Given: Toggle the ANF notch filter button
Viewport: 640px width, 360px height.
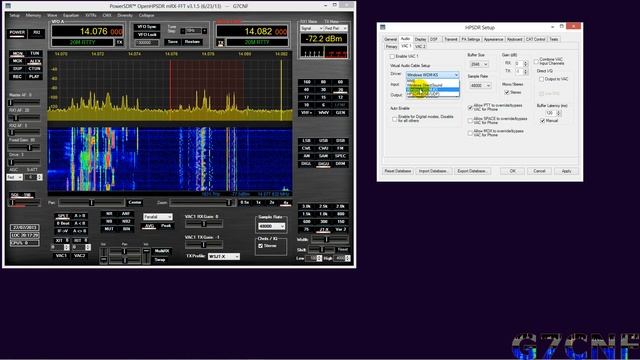Looking at the screenshot, I should tap(126, 214).
